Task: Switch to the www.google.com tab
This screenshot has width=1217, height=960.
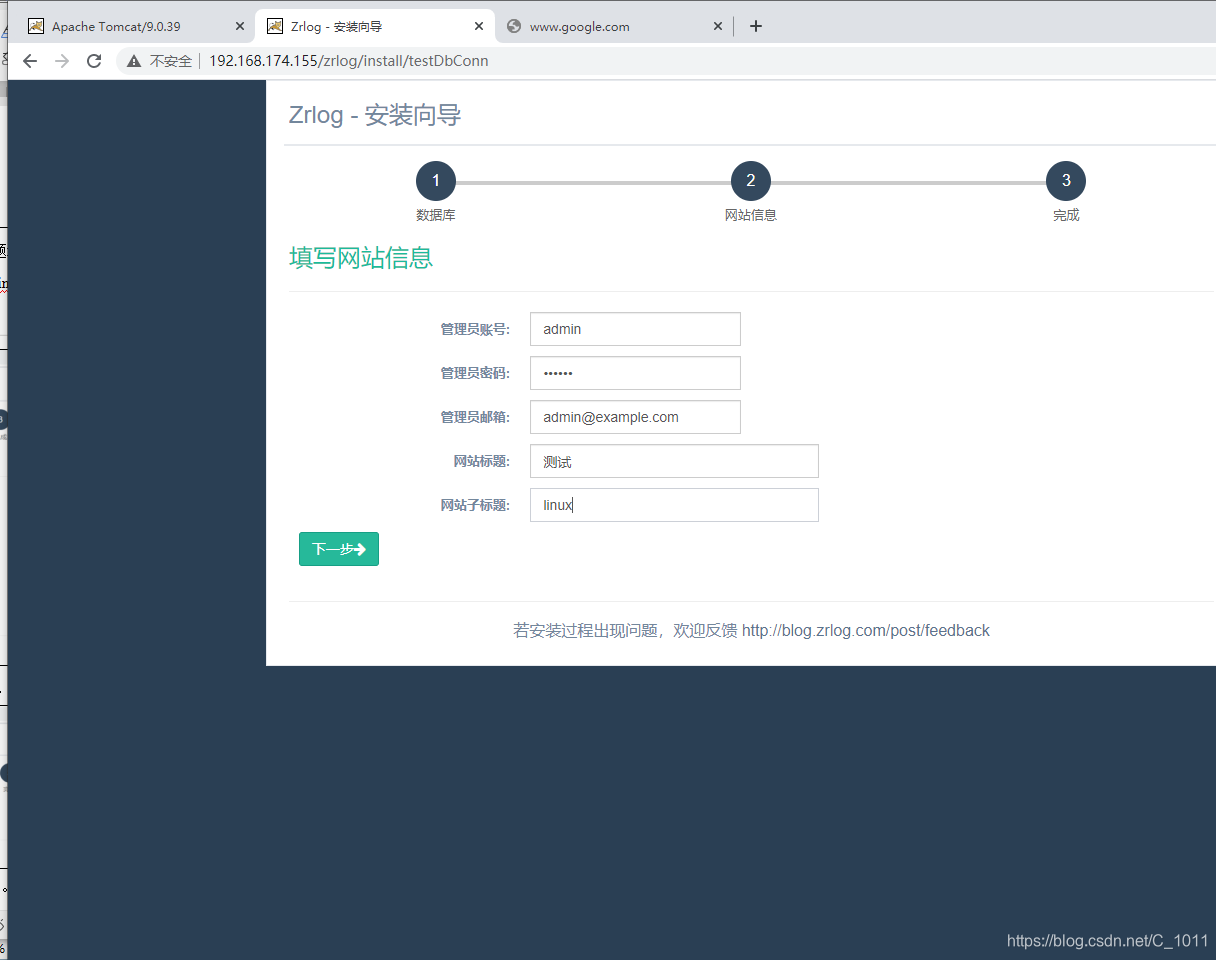Action: coord(614,27)
